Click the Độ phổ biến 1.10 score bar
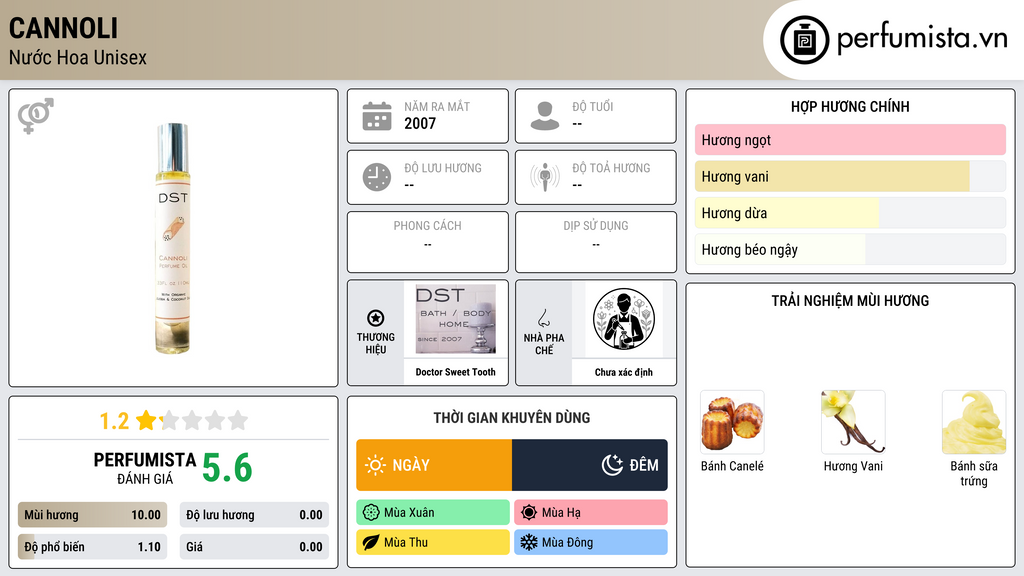The image size is (1024, 576). point(92,547)
